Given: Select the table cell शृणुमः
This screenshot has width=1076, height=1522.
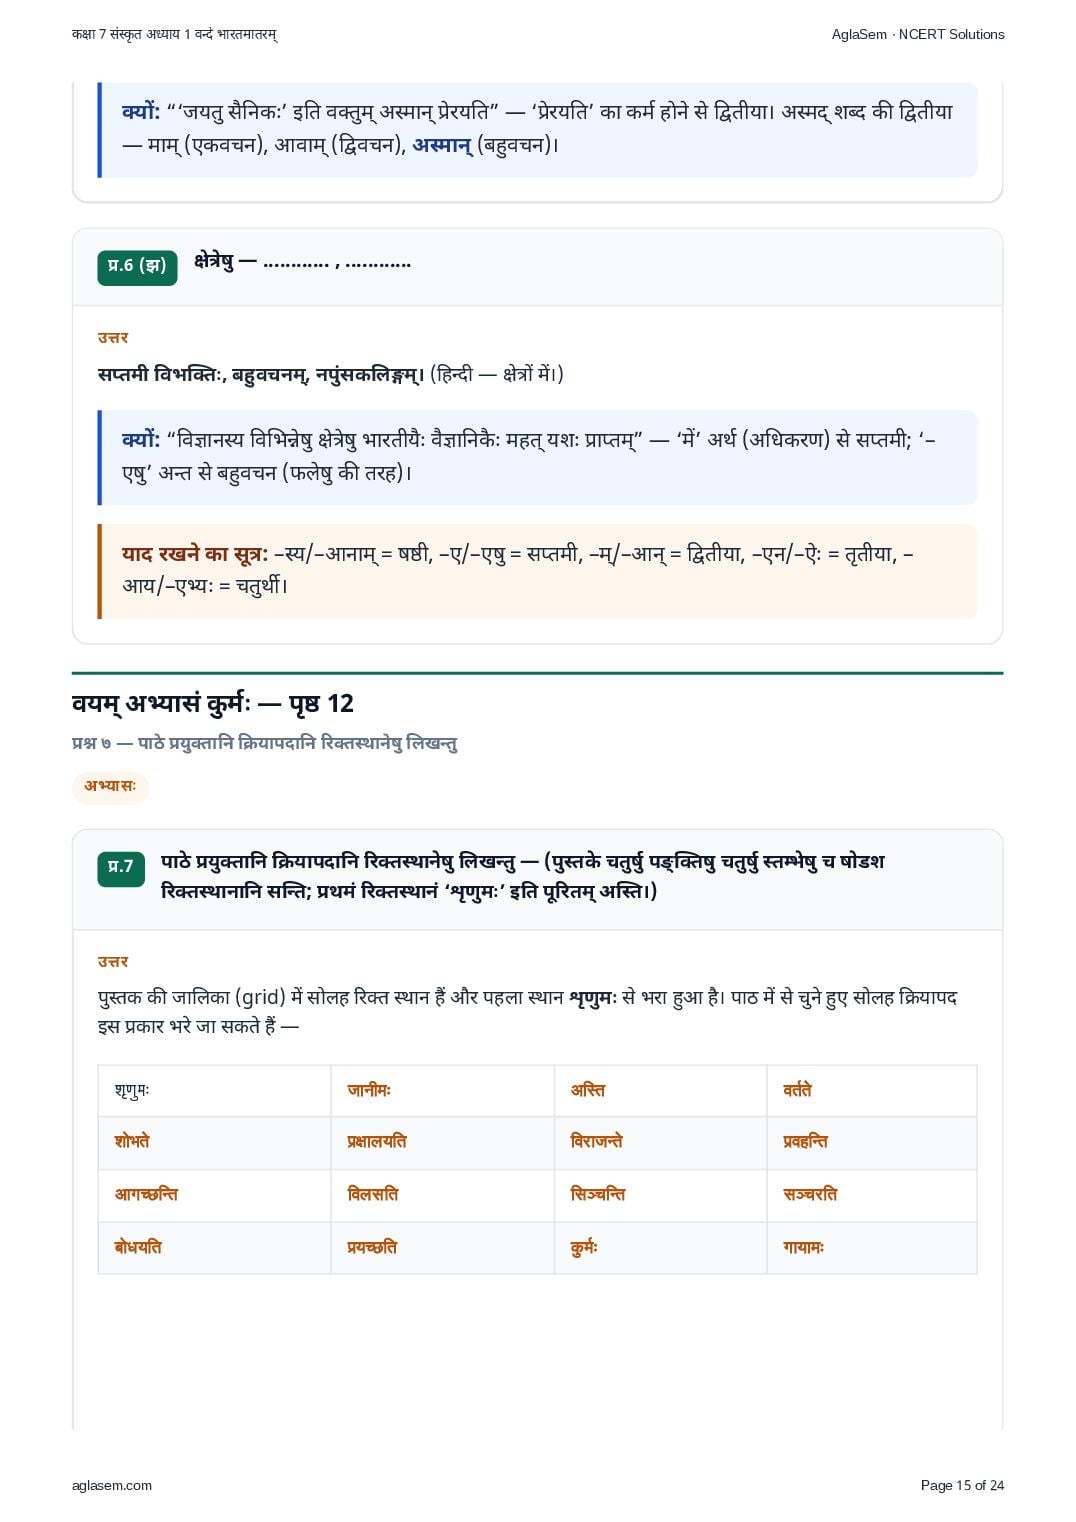Looking at the screenshot, I should [214, 1091].
